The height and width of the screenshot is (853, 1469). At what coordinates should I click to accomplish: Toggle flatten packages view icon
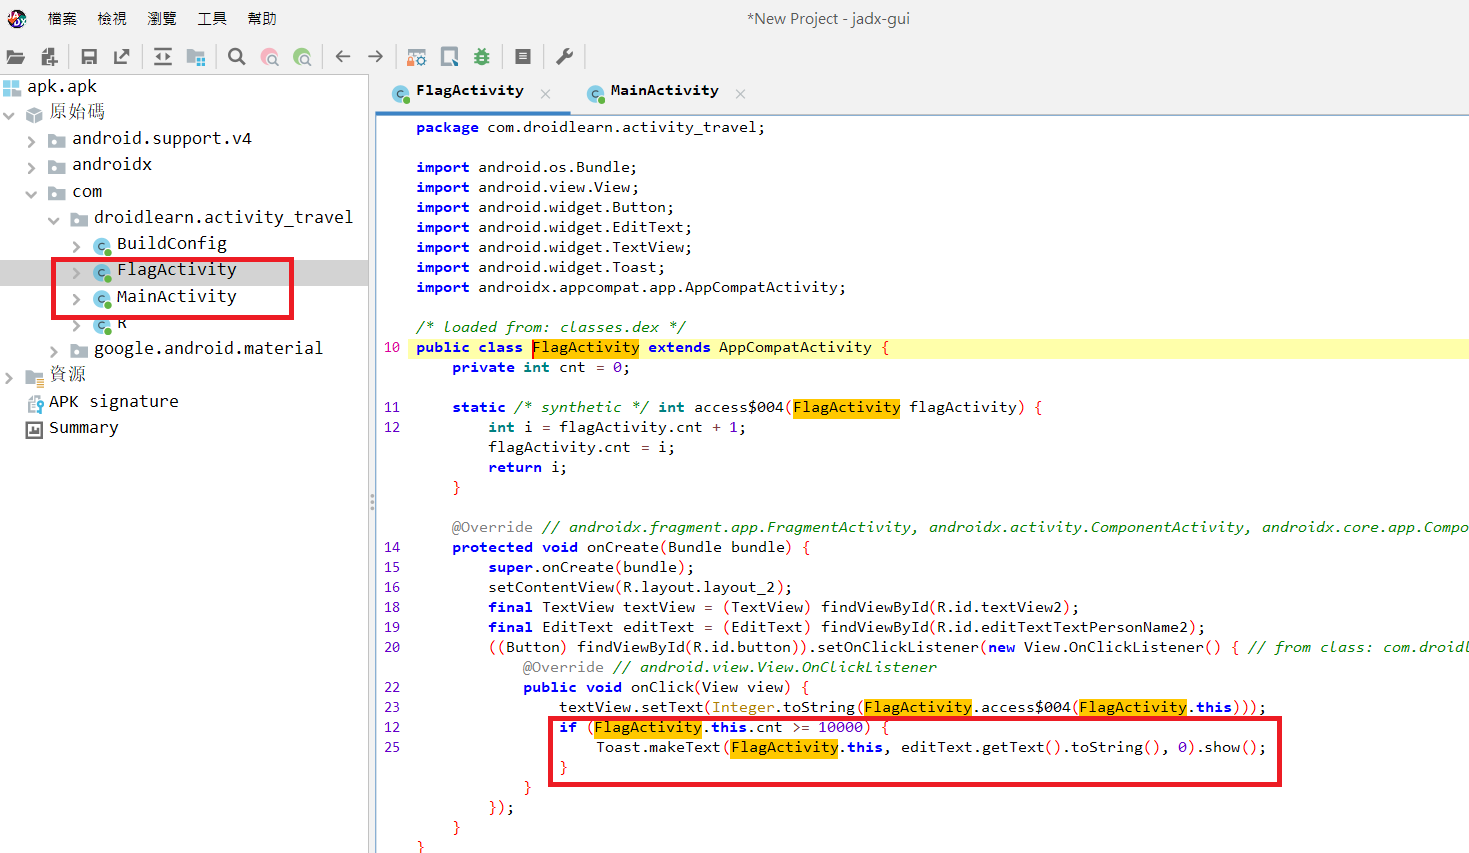click(x=196, y=57)
